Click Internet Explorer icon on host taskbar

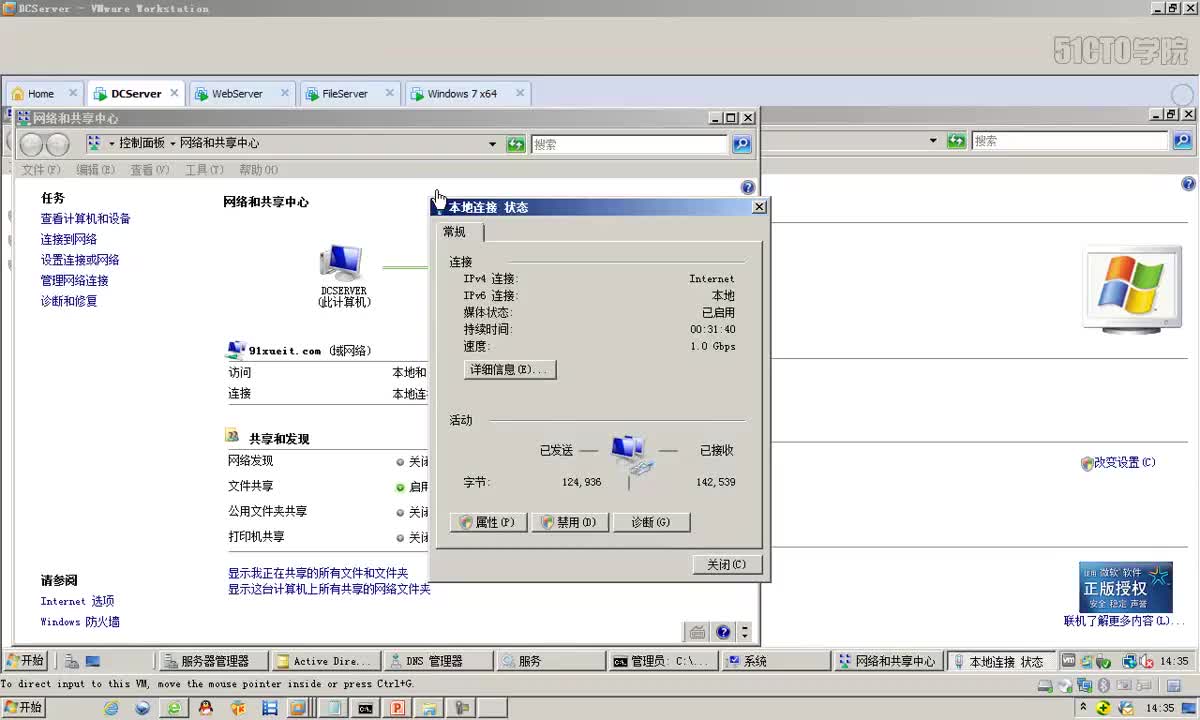coord(111,708)
